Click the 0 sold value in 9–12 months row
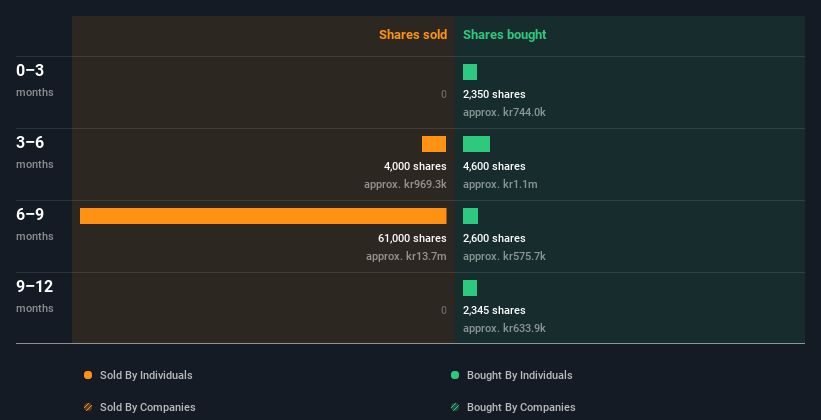The width and height of the screenshot is (821, 420). coord(444,310)
